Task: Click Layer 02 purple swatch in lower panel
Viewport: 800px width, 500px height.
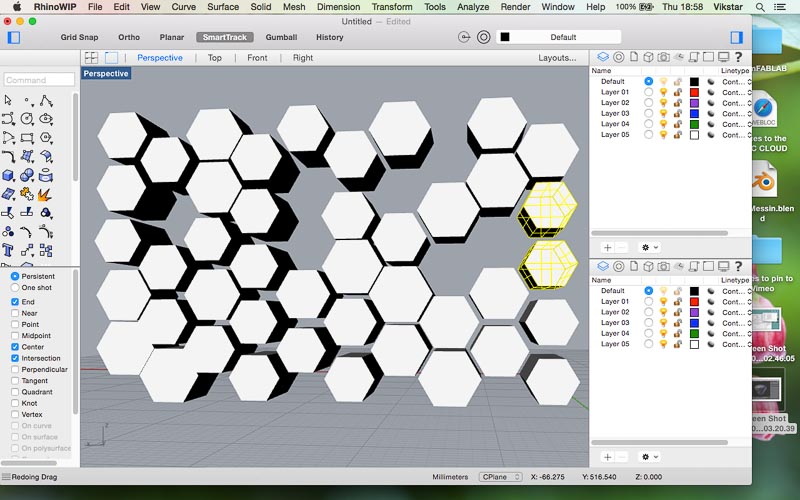Action: pyautogui.click(x=694, y=312)
